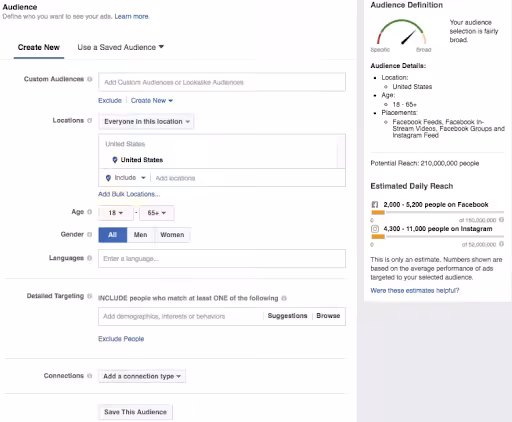The height and width of the screenshot is (422, 512).
Task: Open the Custom Audiences info icon
Action: (x=89, y=79)
